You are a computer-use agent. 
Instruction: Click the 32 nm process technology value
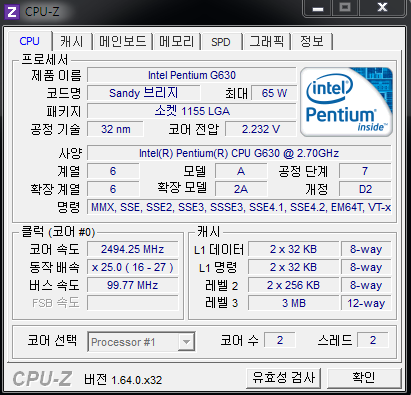pos(115,129)
